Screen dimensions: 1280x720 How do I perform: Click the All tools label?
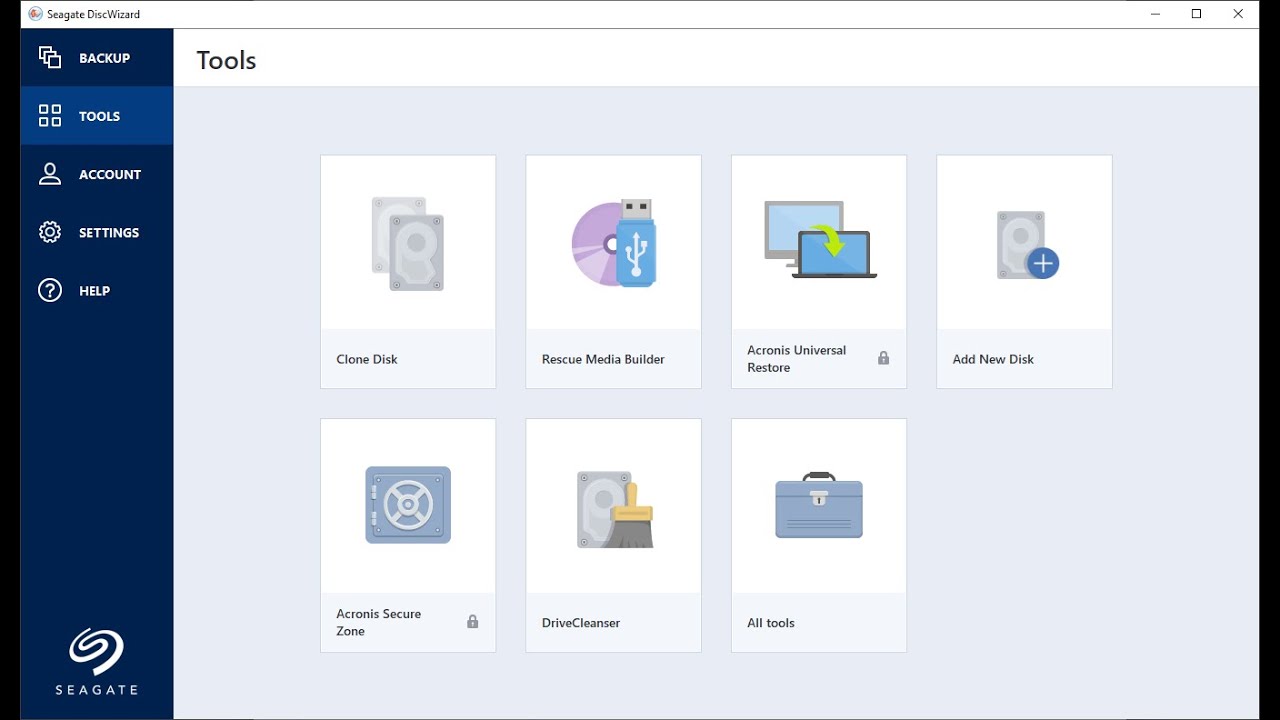click(771, 623)
